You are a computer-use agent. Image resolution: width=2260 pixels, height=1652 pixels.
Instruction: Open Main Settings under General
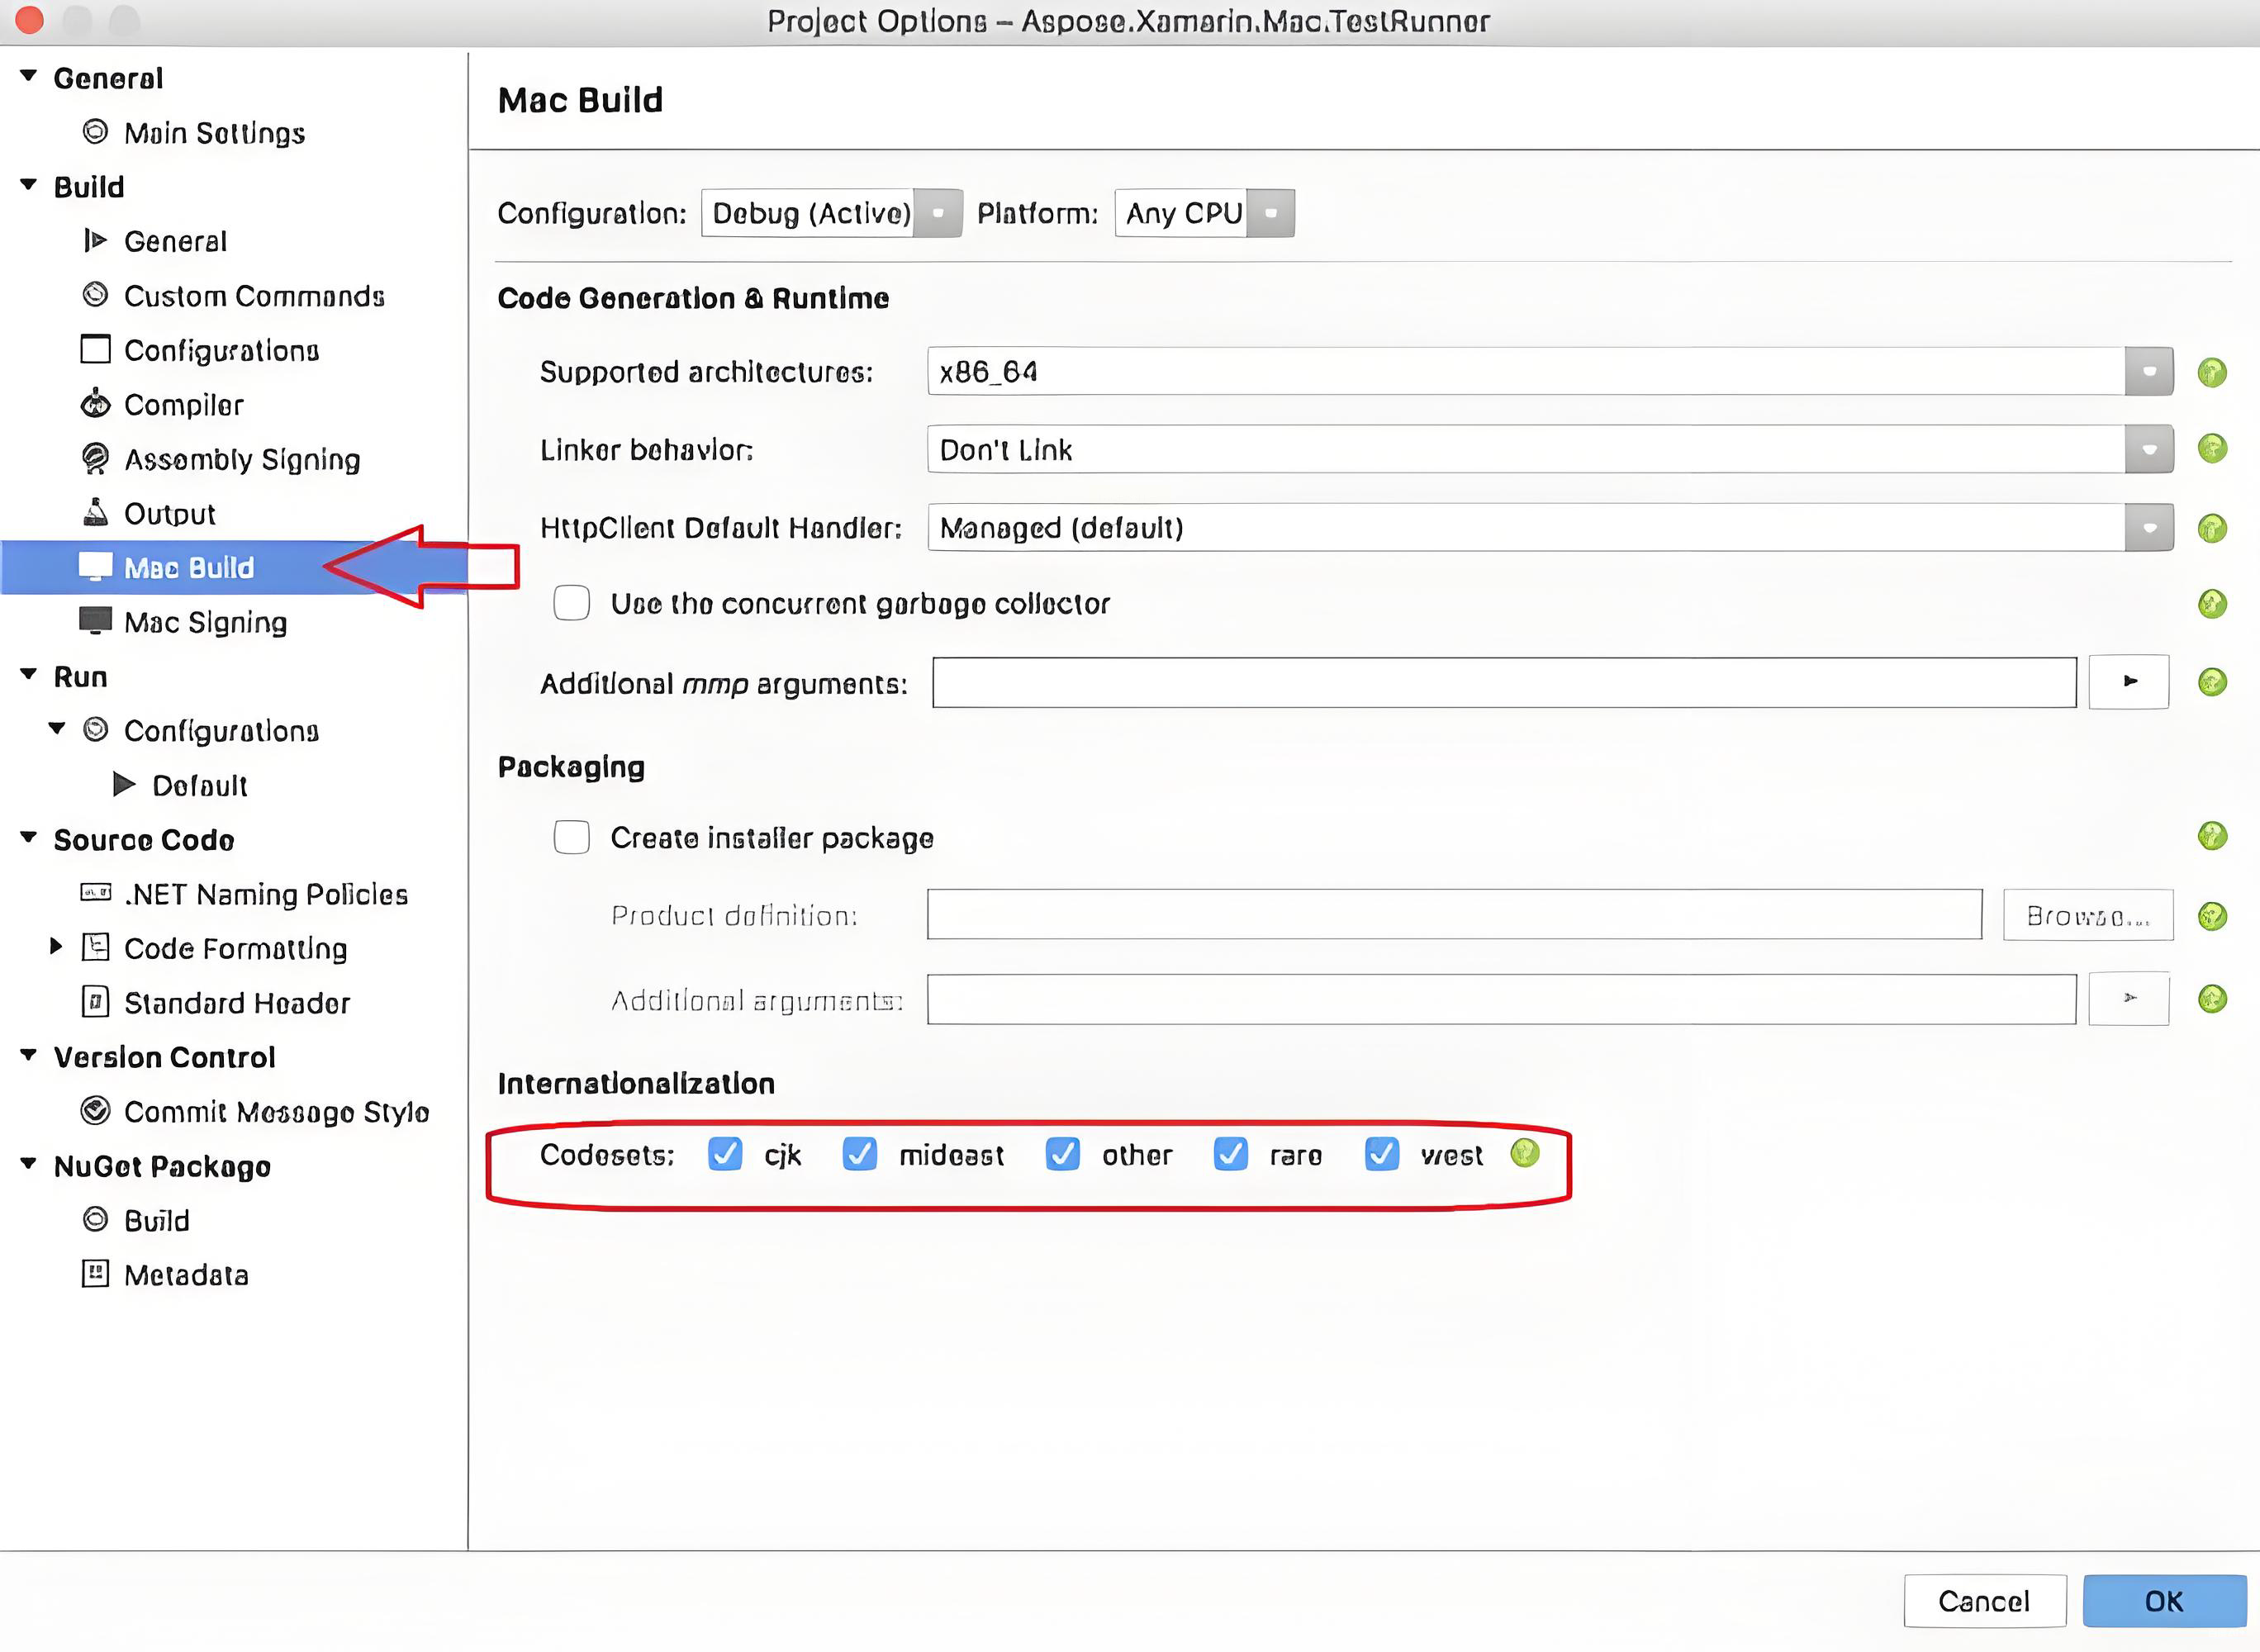point(214,133)
